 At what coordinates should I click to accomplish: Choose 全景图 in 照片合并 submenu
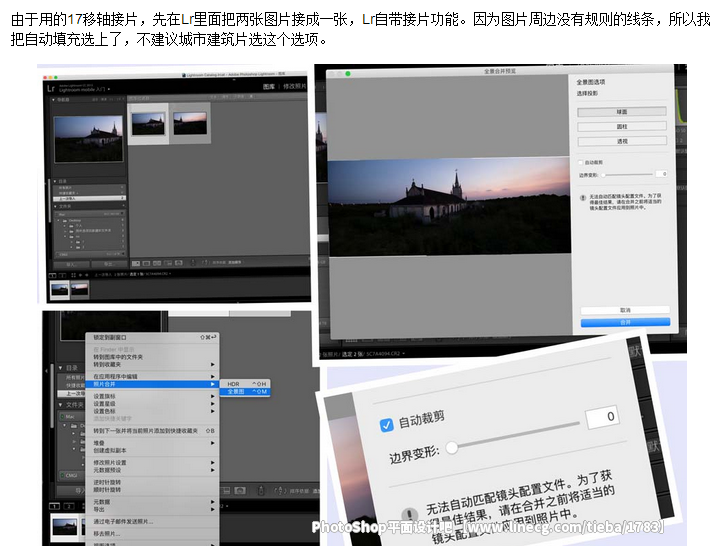tap(245, 392)
